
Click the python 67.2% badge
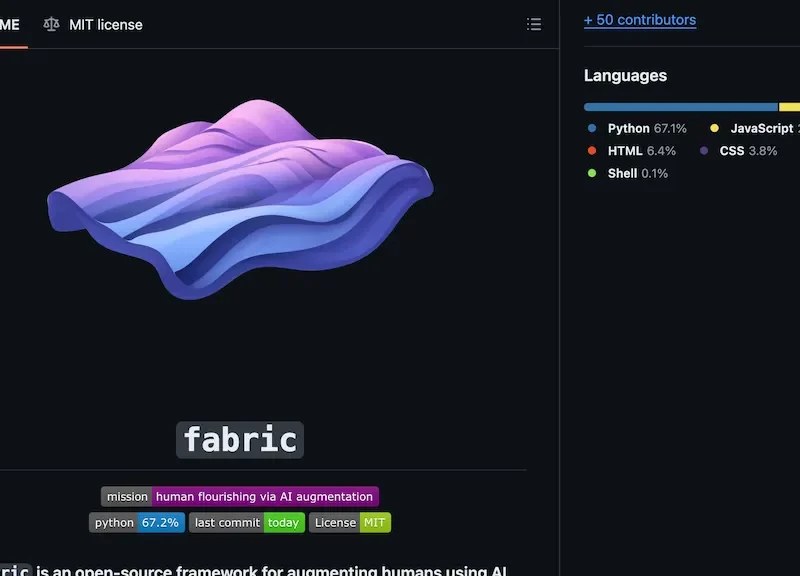(137, 522)
